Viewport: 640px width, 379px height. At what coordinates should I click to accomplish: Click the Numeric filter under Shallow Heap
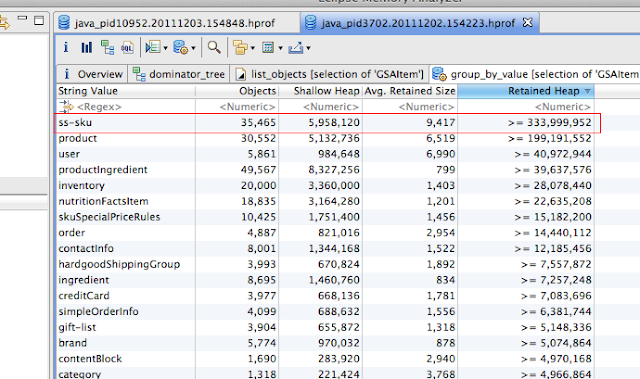[320, 107]
